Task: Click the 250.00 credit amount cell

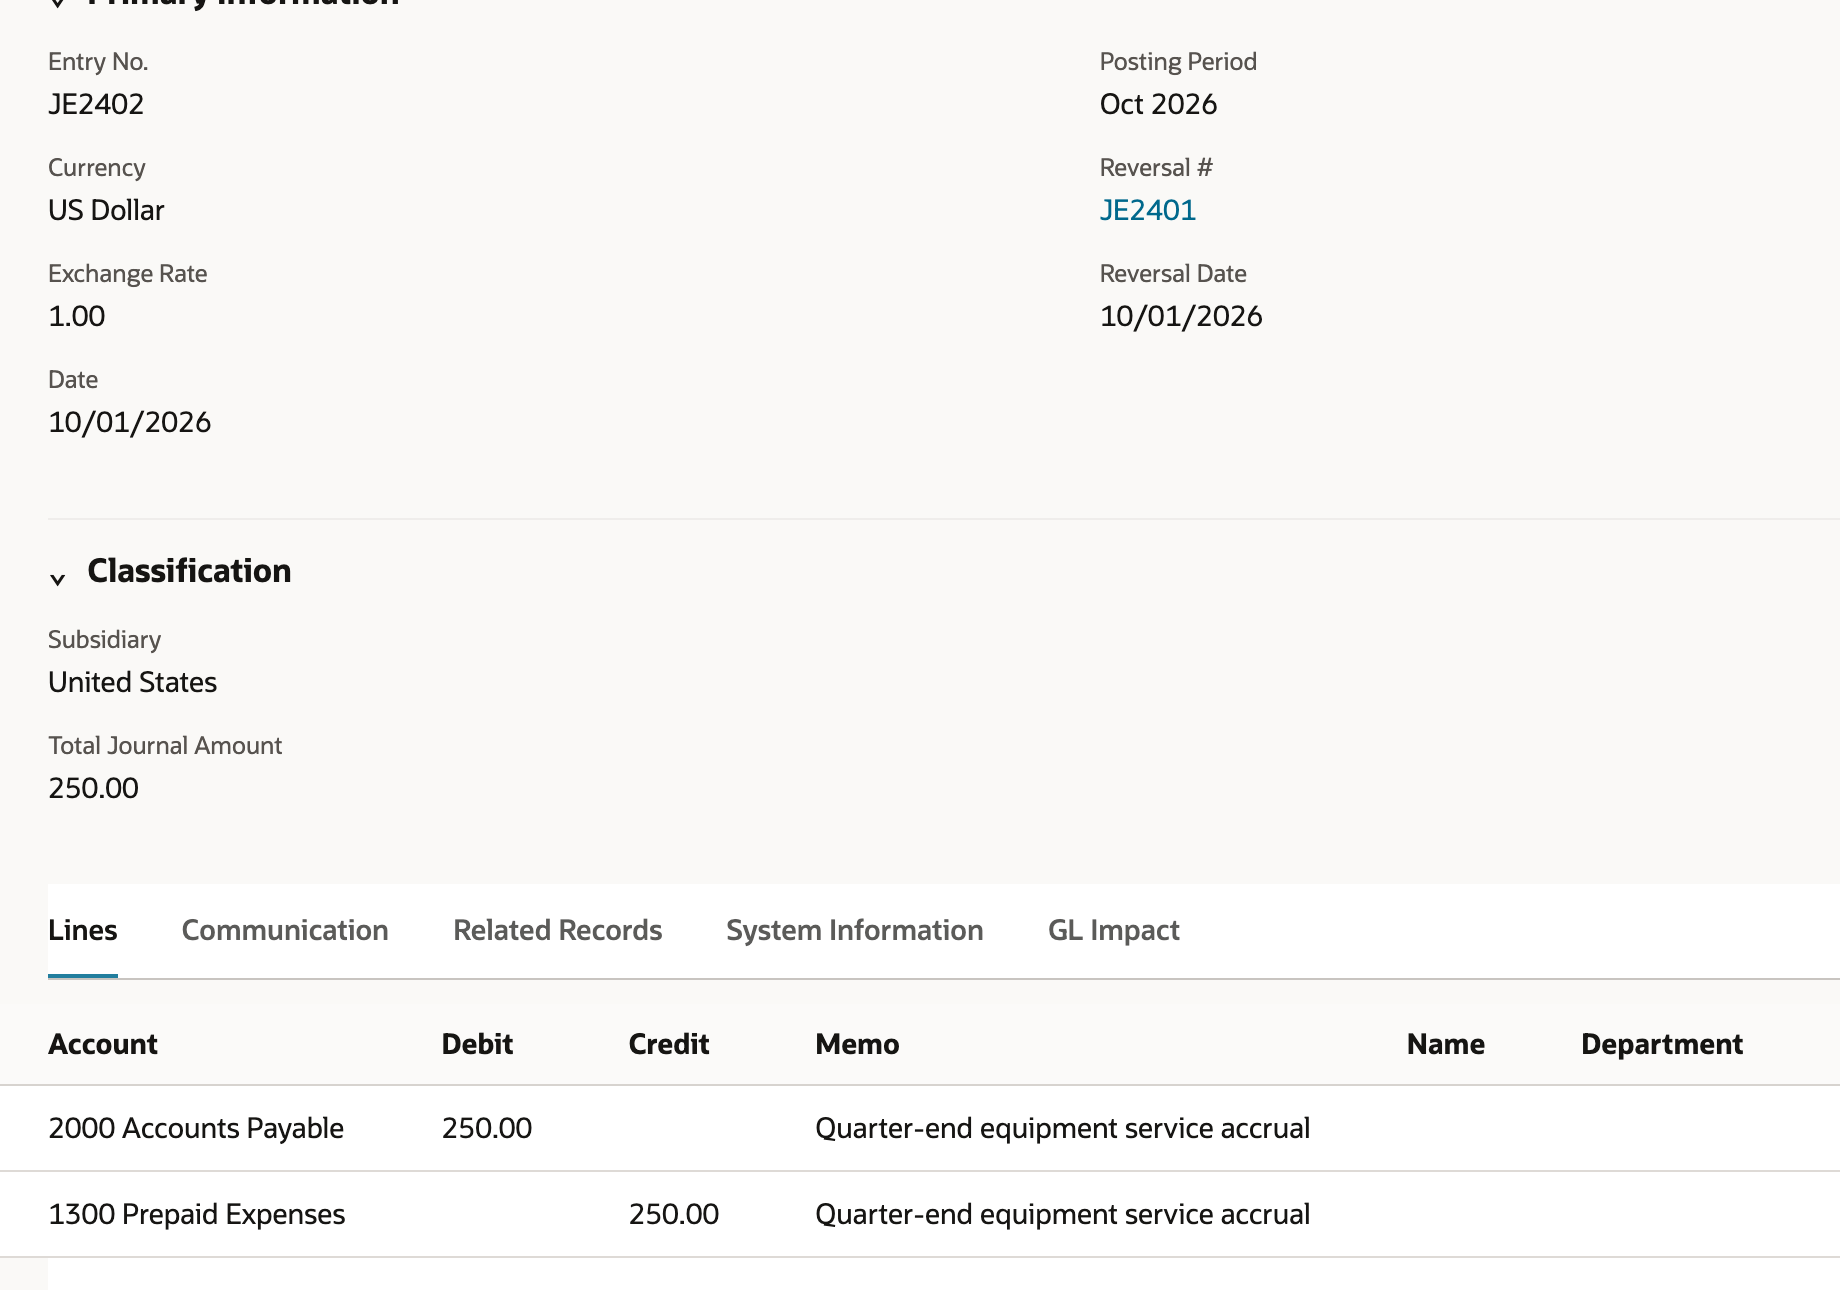Action: point(674,1214)
